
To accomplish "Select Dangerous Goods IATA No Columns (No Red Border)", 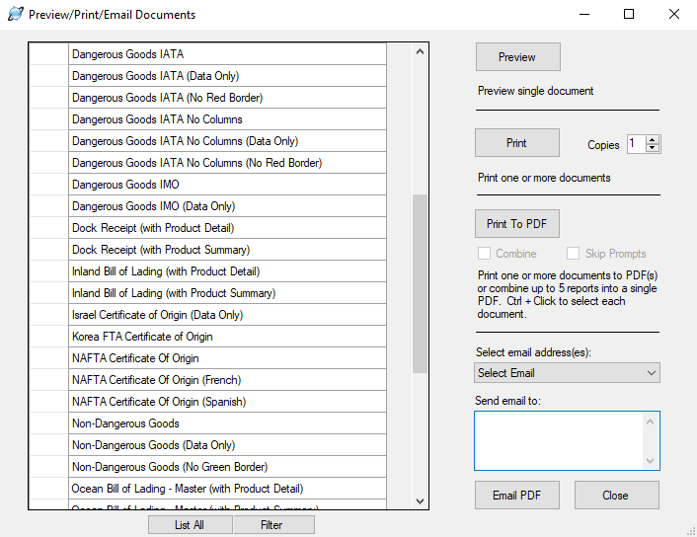I will click(228, 163).
